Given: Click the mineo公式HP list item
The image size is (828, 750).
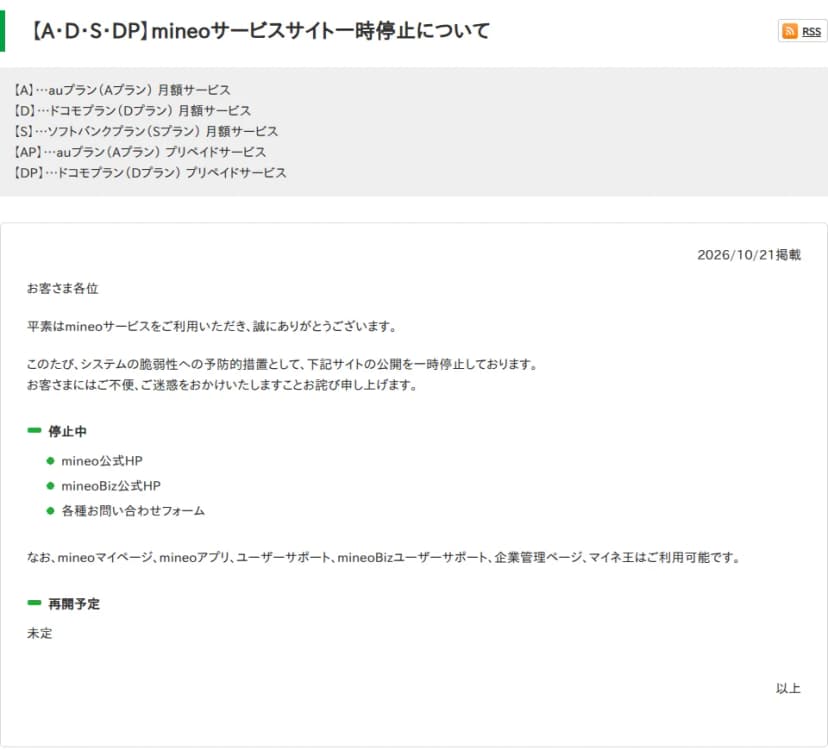Looking at the screenshot, I should pyautogui.click(x=102, y=461).
